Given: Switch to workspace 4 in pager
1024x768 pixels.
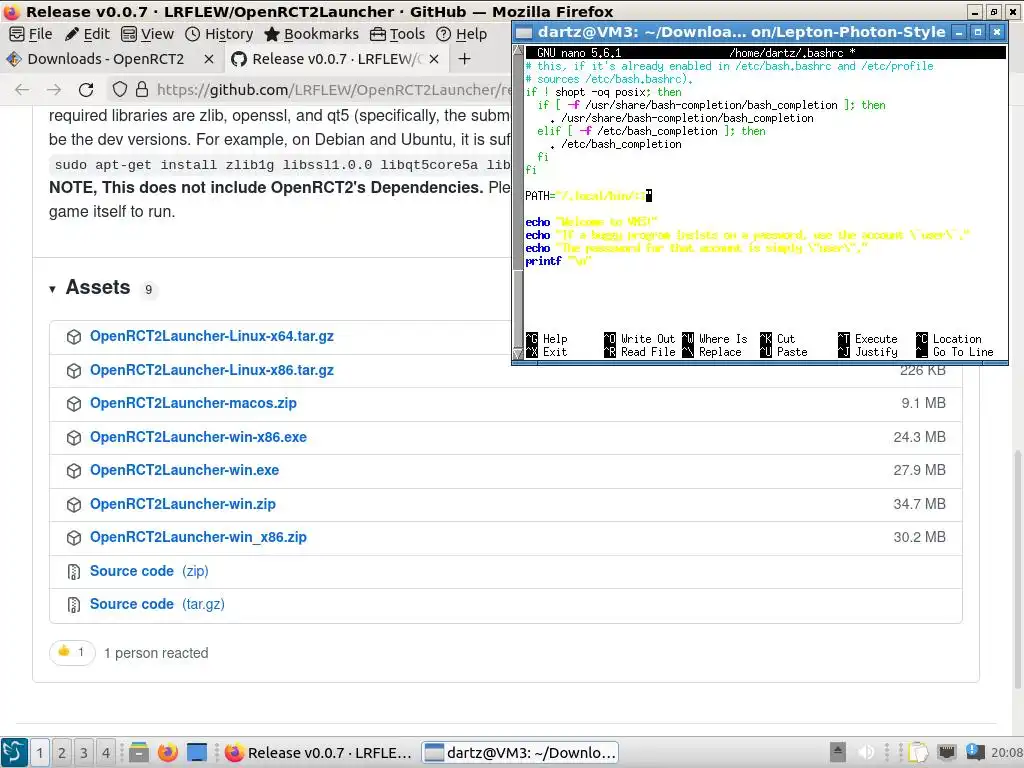Looking at the screenshot, I should (x=106, y=753).
